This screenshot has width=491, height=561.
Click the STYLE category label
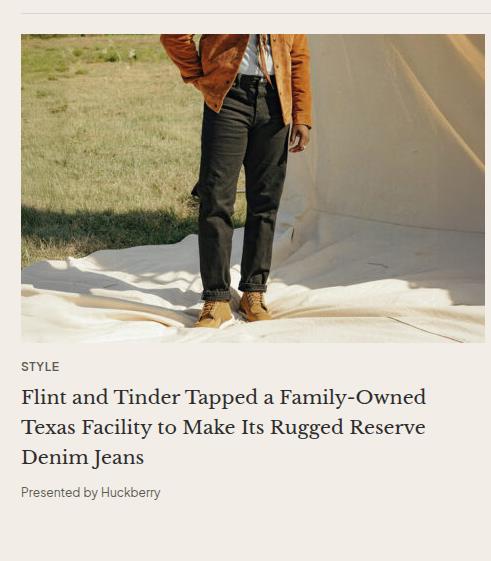40,367
